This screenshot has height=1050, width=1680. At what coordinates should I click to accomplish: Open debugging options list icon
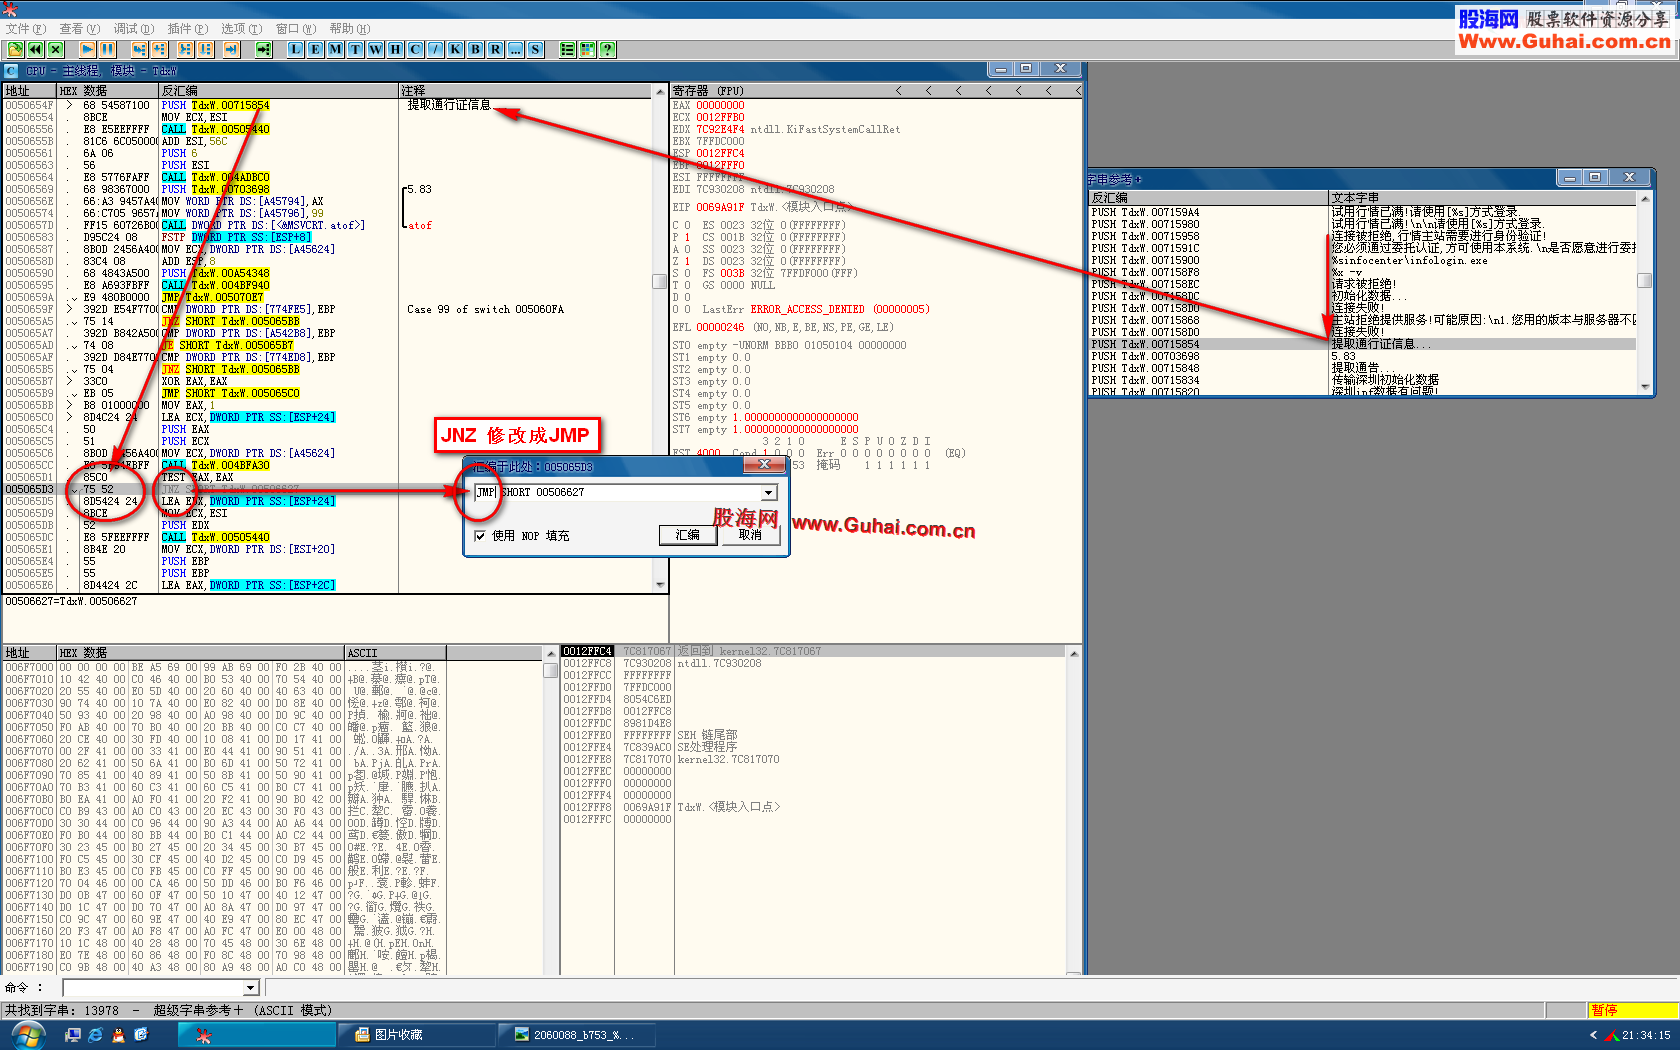click(568, 49)
